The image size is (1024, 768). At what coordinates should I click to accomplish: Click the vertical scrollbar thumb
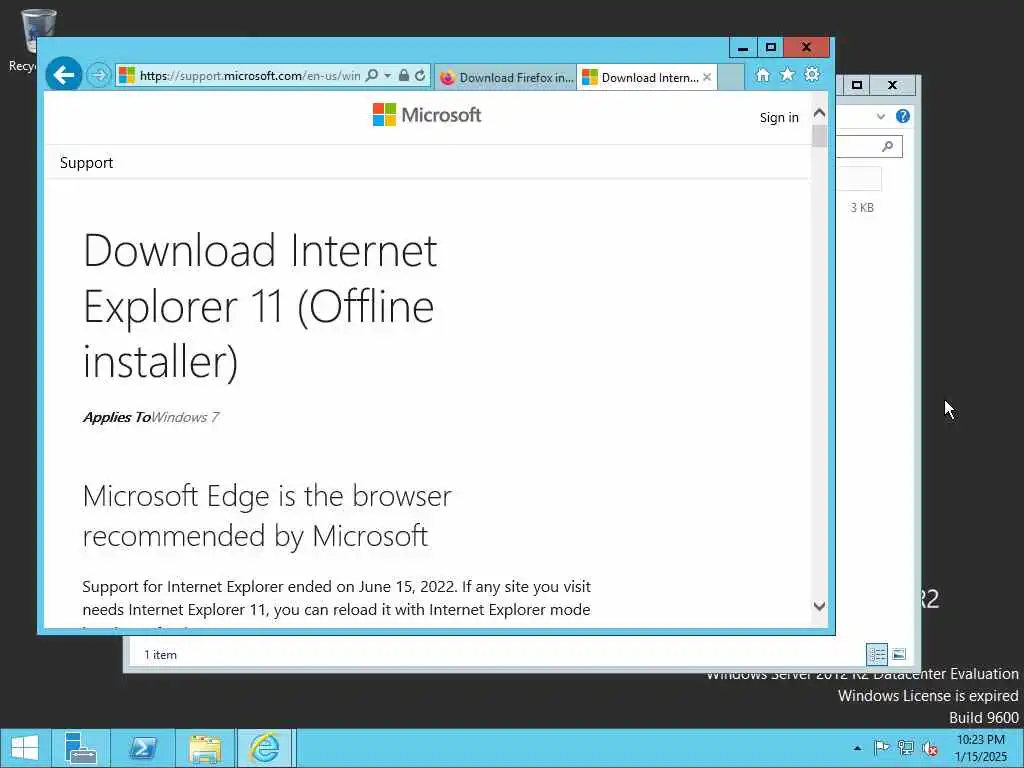coord(819,136)
